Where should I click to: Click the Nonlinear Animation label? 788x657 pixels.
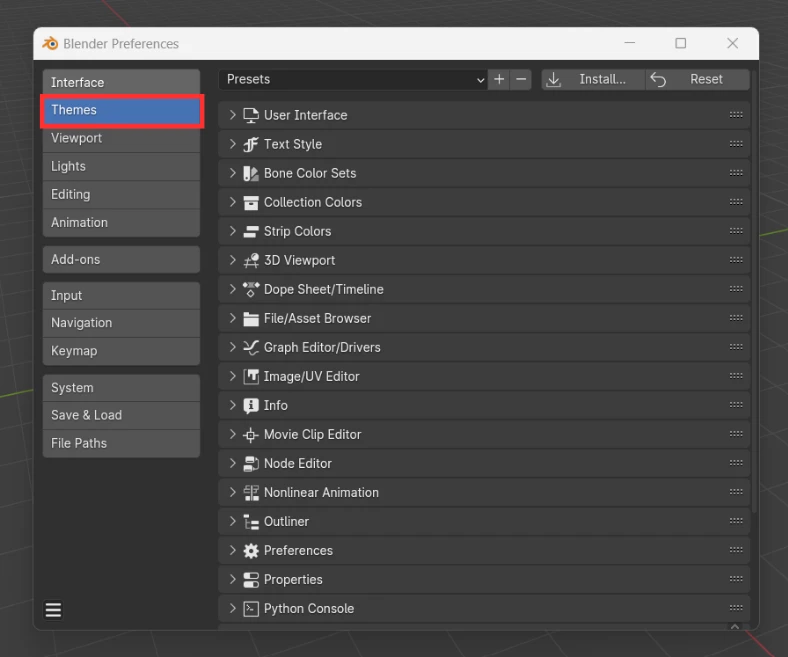[x=321, y=493]
